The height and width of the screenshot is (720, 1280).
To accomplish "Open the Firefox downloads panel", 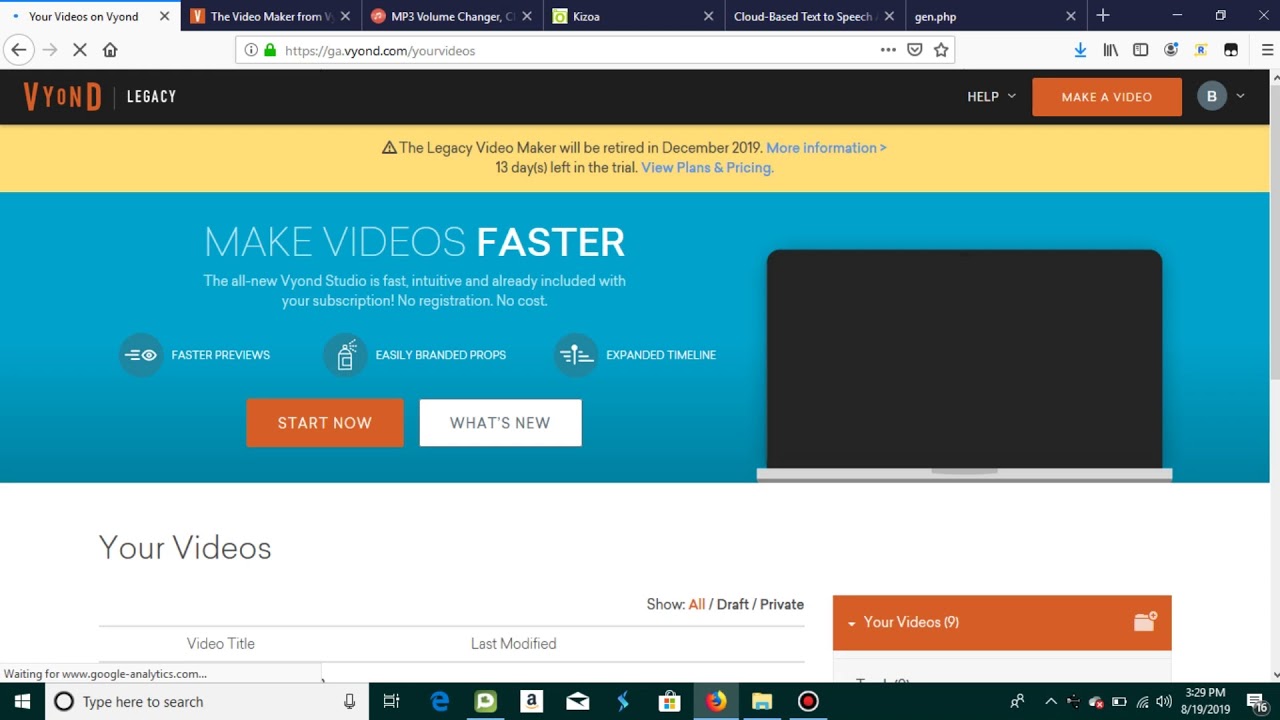I will 1080,50.
